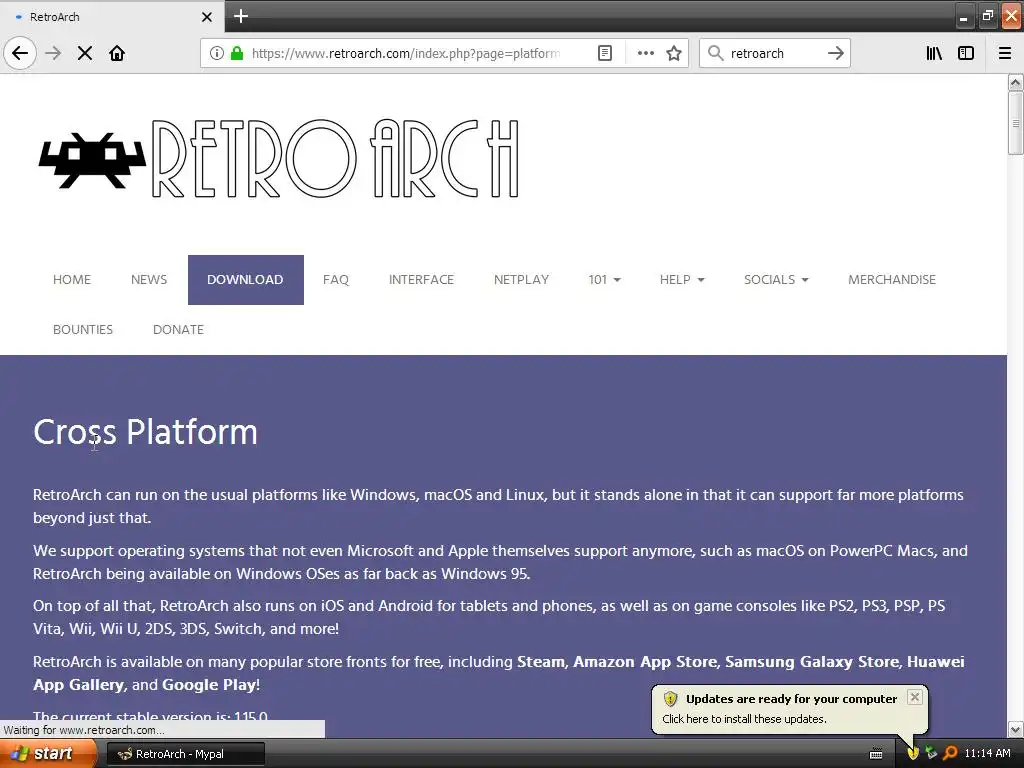Click the bold Google Play text
Image resolution: width=1024 pixels, height=768 pixels.
click(x=209, y=684)
